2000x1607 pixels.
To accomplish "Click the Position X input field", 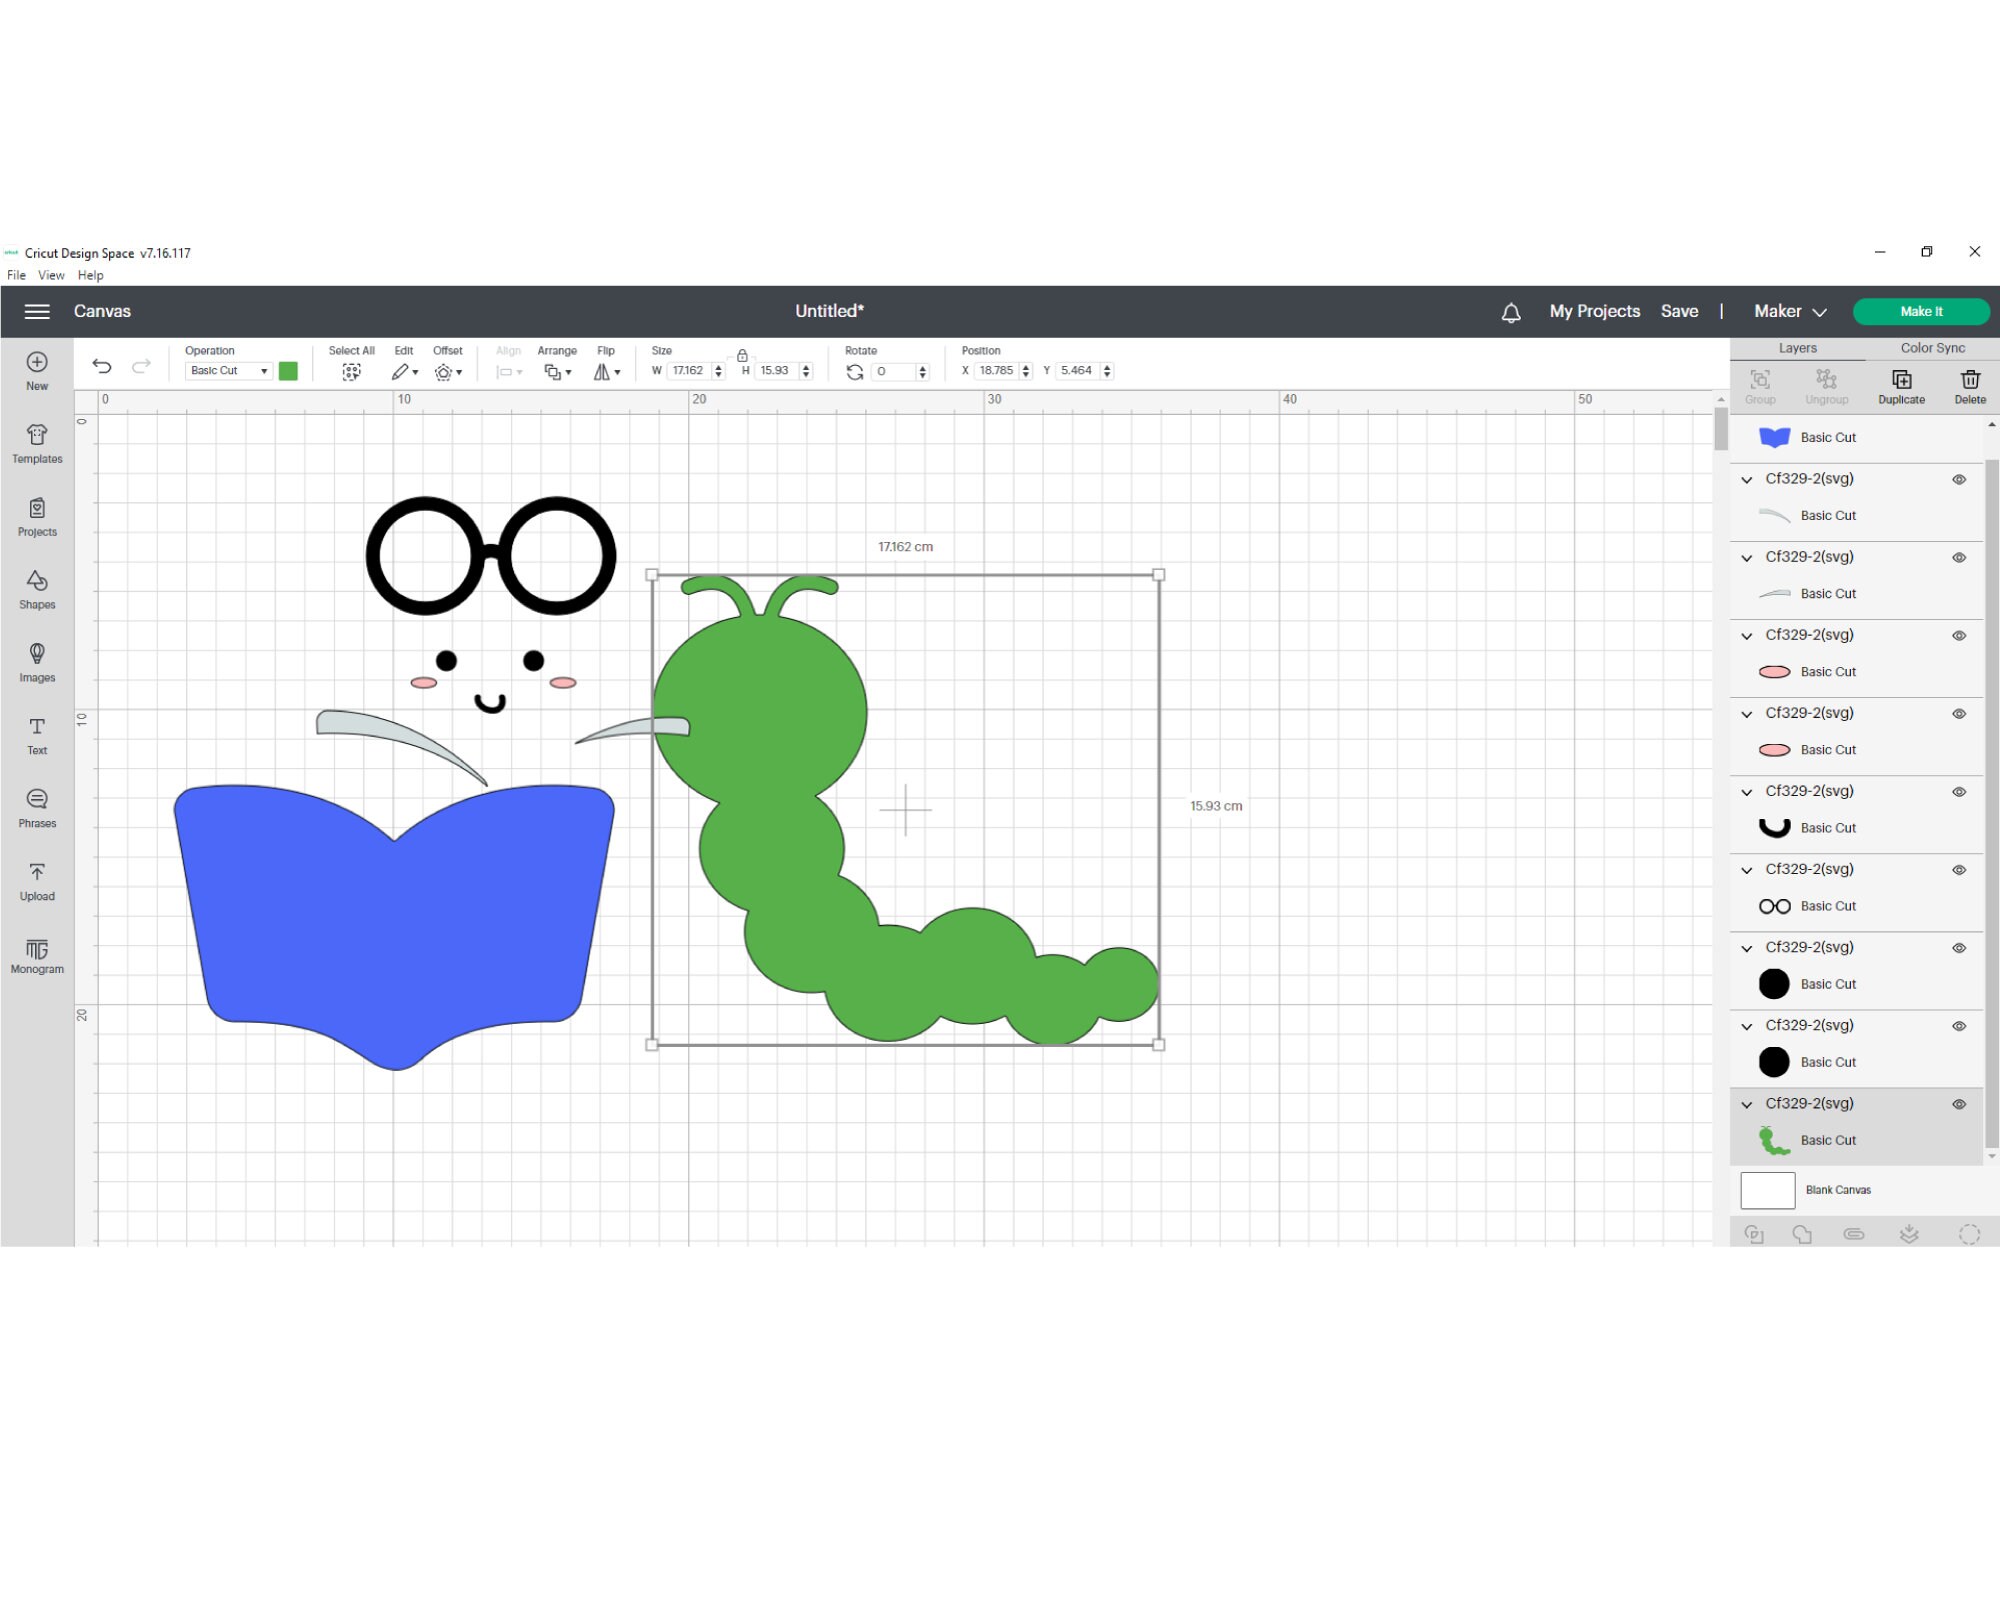I will [997, 371].
